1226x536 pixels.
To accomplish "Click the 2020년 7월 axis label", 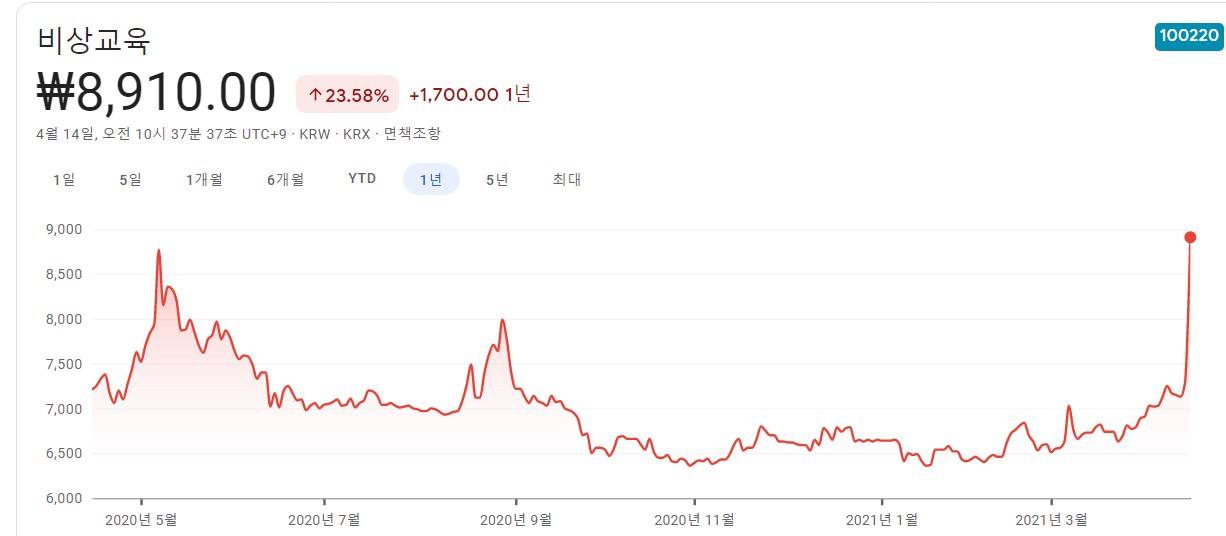I will pyautogui.click(x=324, y=520).
